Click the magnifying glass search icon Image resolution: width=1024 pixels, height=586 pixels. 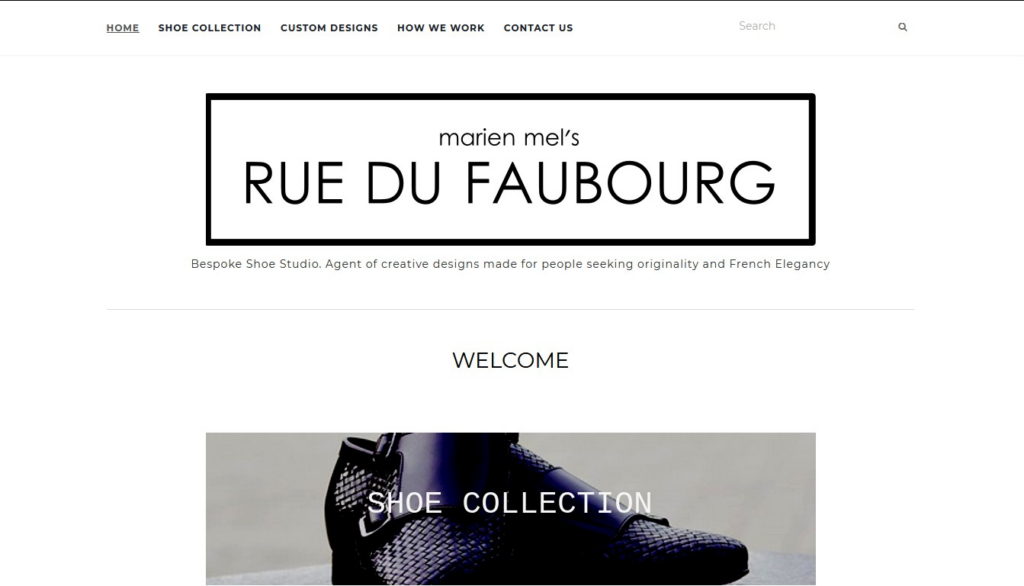click(902, 27)
